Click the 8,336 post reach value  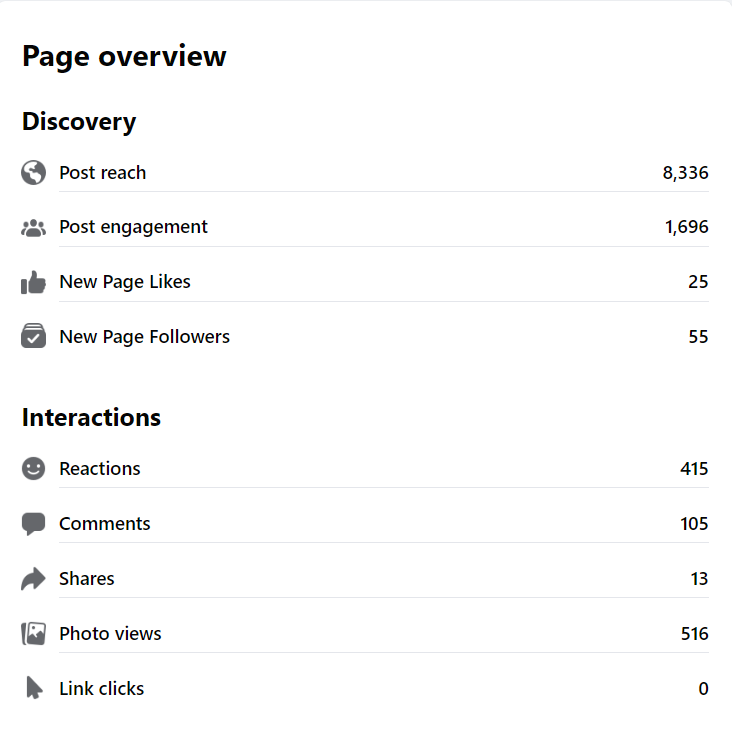[x=685, y=173]
